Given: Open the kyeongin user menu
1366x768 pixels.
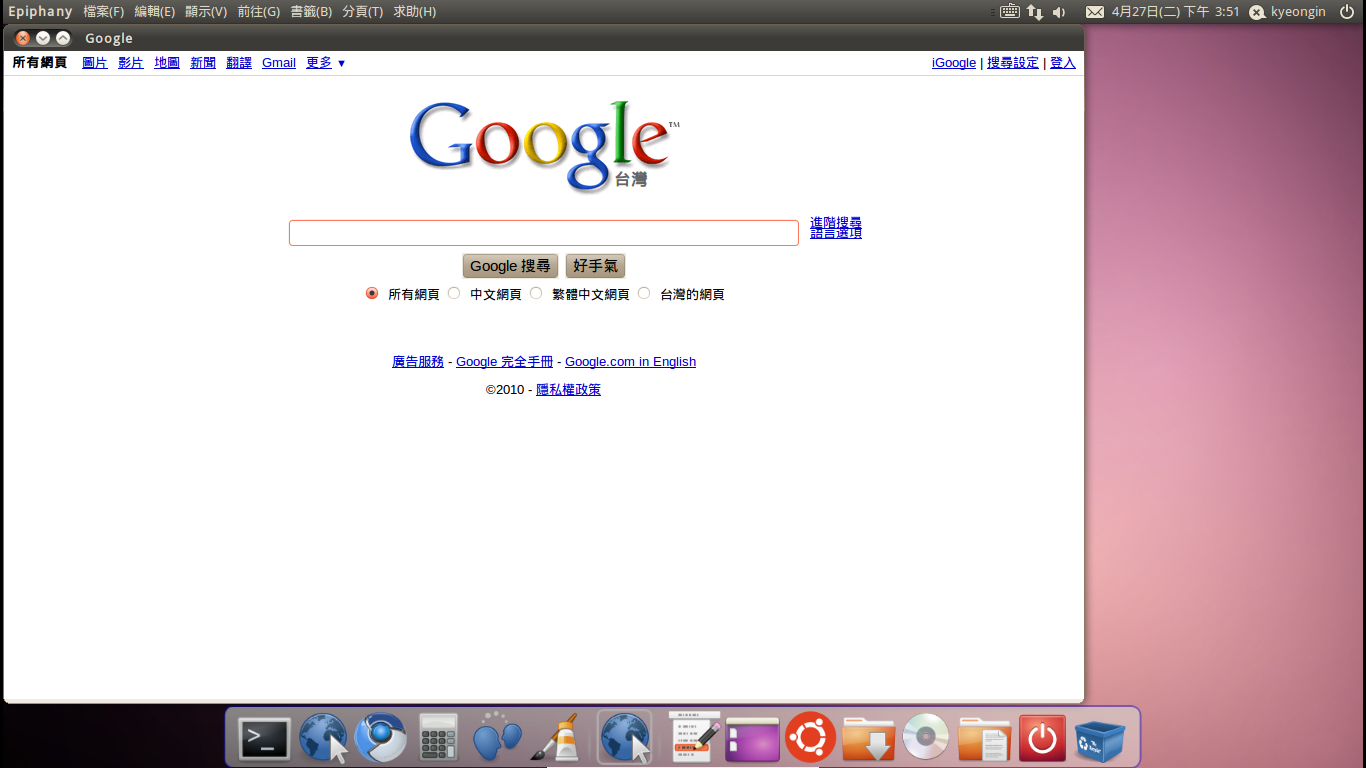Looking at the screenshot, I should (1298, 12).
